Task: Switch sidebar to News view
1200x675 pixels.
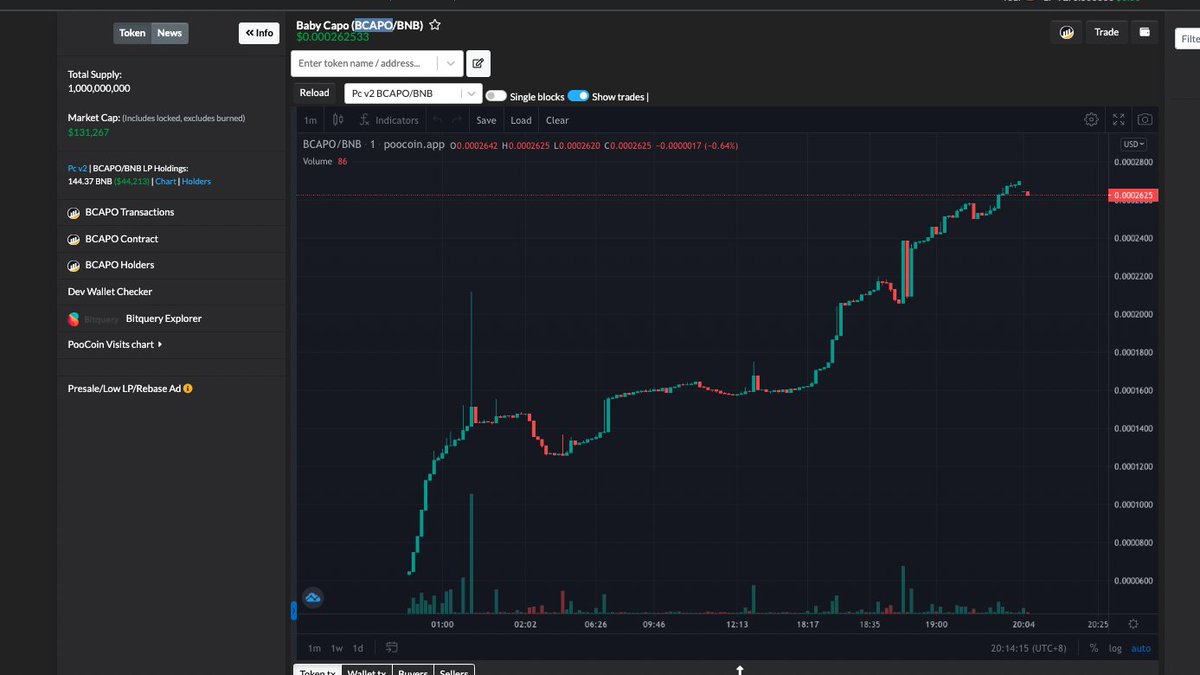Action: [x=169, y=33]
